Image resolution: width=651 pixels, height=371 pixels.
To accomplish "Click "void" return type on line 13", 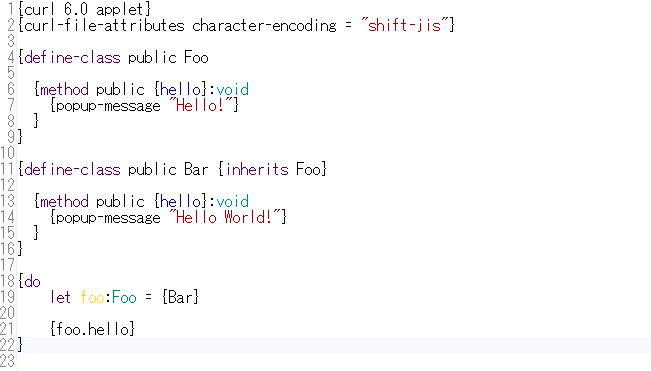I will click(232, 201).
